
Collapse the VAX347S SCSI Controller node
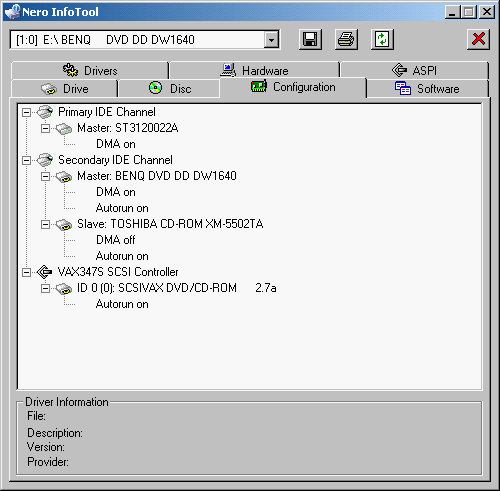tap(26, 272)
